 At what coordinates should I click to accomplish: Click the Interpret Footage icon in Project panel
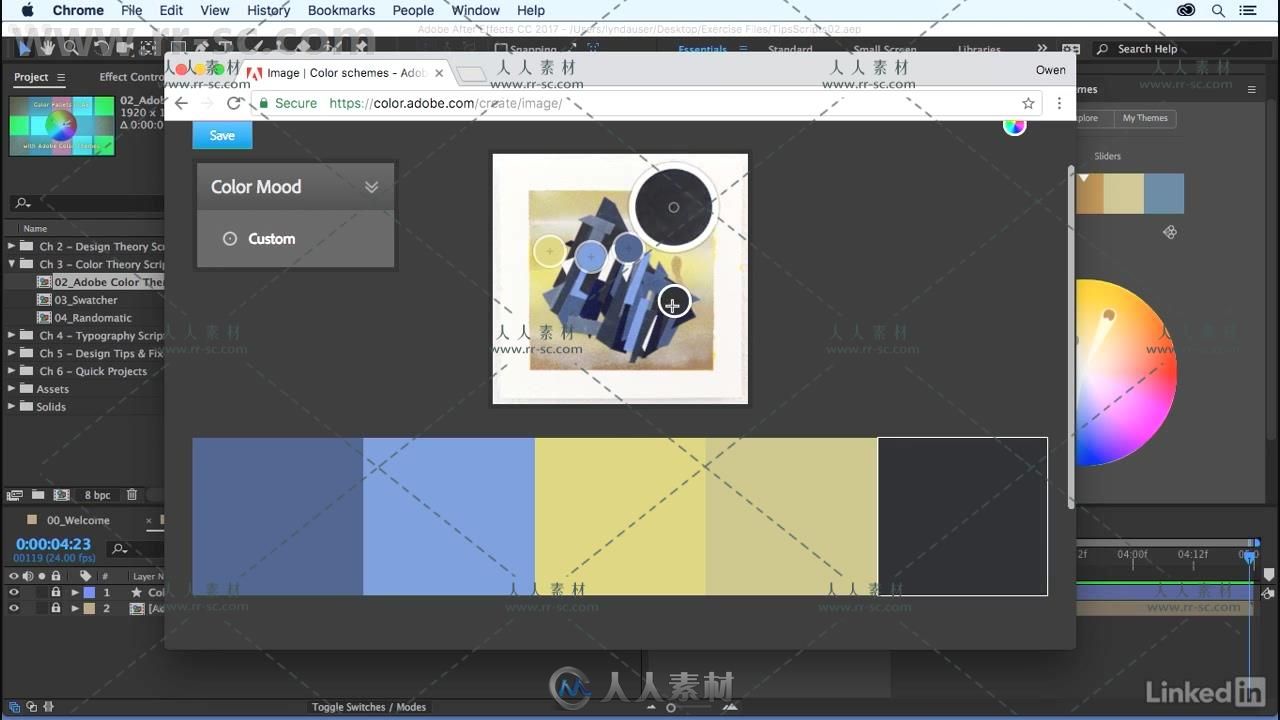(15, 495)
